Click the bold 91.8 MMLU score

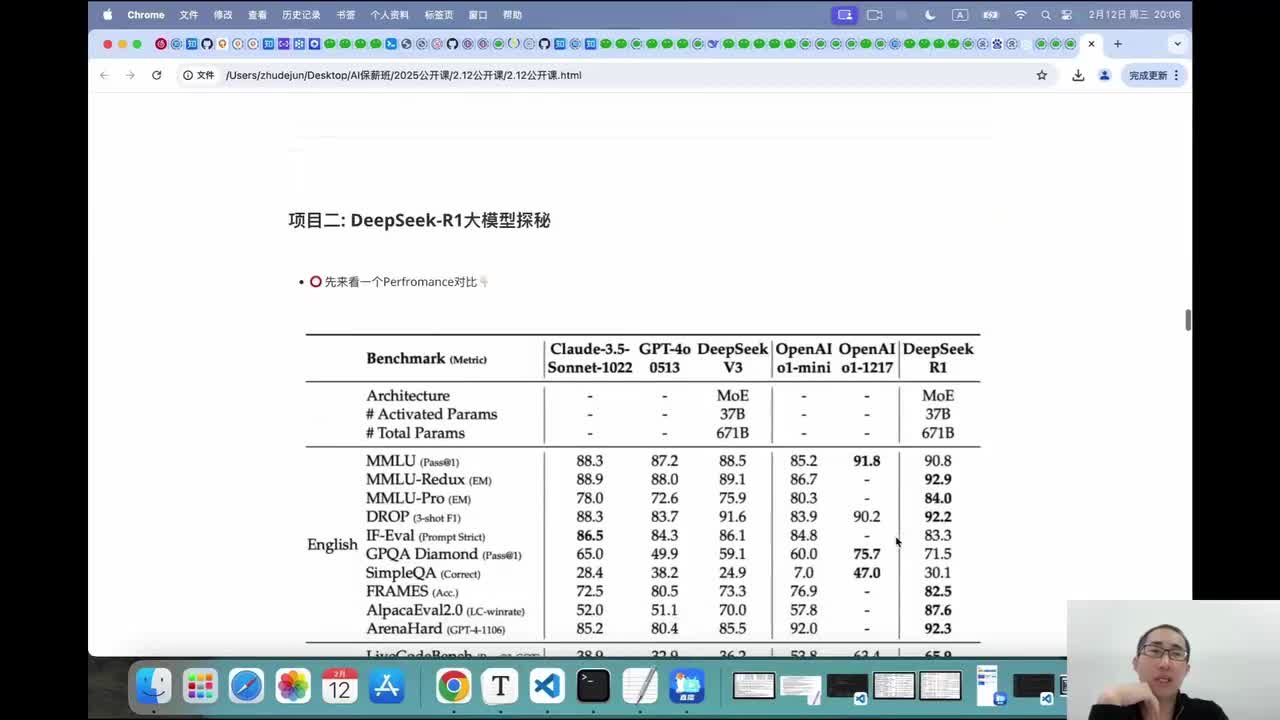click(x=866, y=461)
